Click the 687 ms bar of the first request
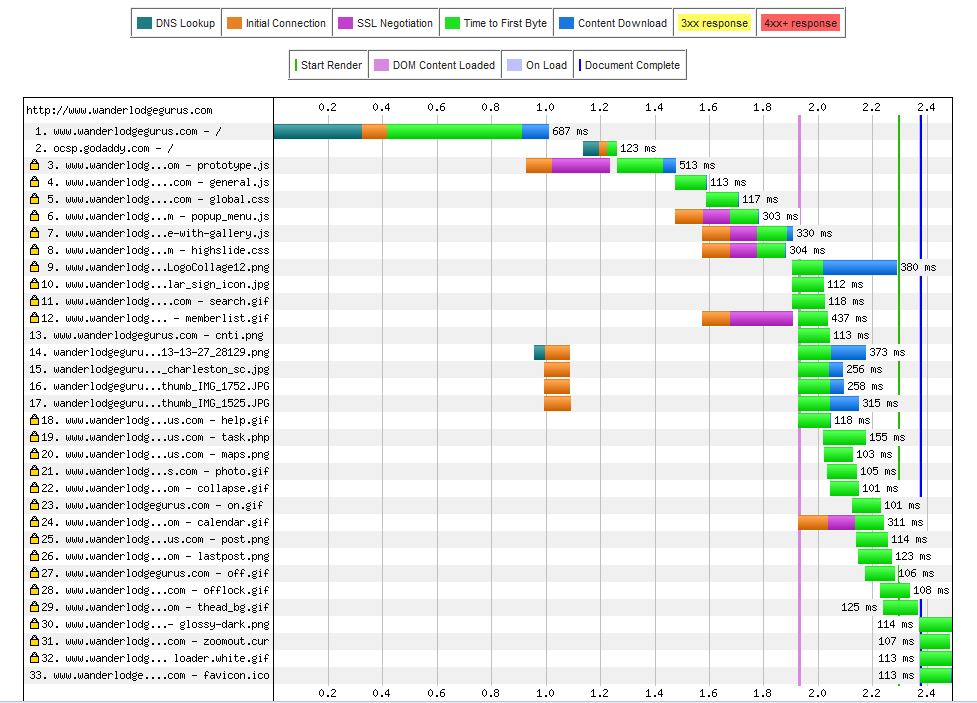This screenshot has width=977, height=703. coord(410,131)
